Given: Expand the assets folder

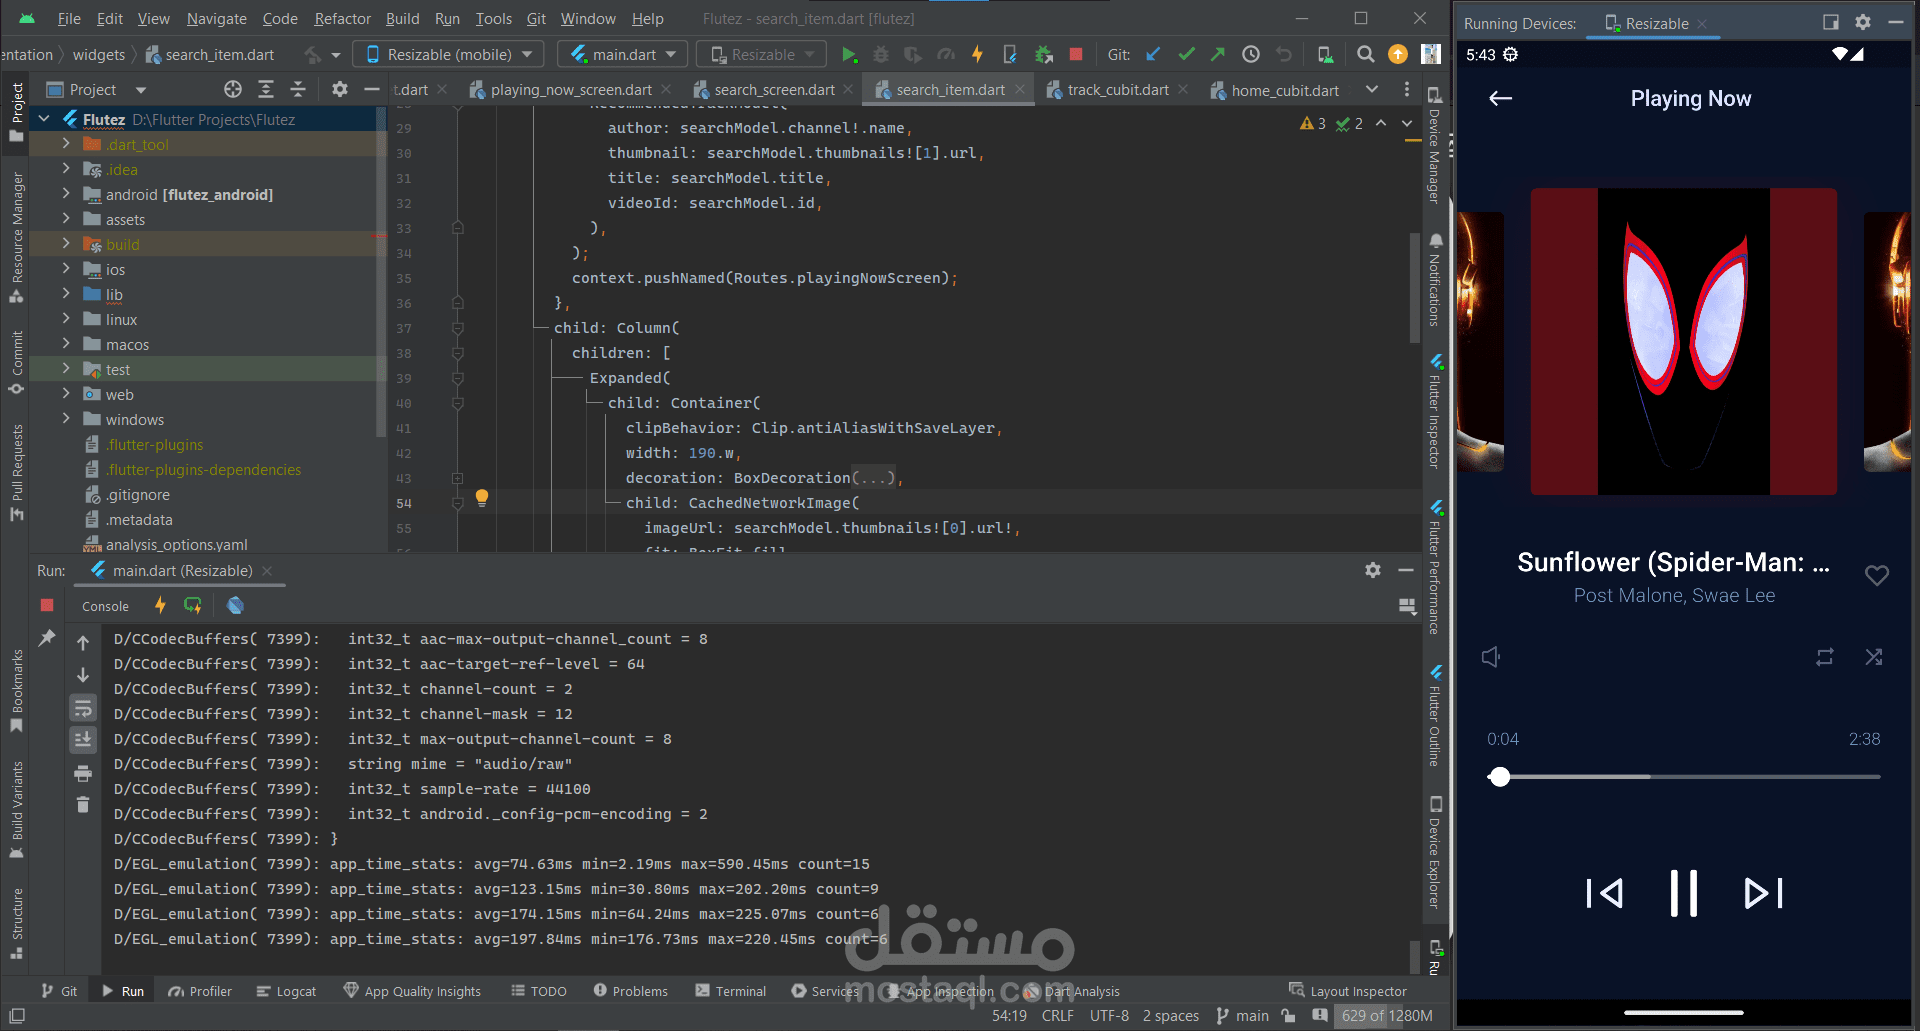Looking at the screenshot, I should point(66,219).
